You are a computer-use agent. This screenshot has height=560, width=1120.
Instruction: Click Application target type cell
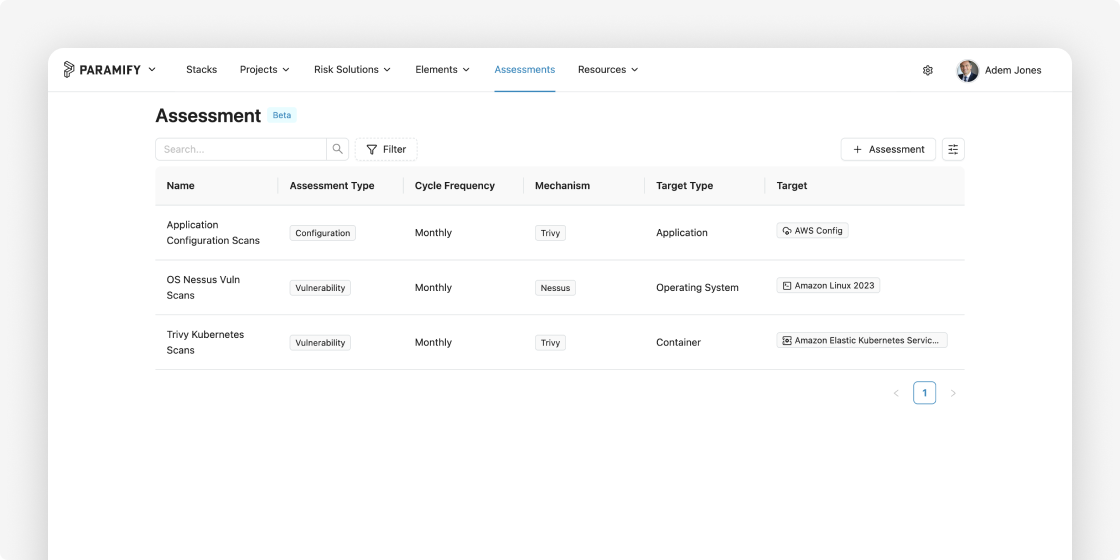682,233
